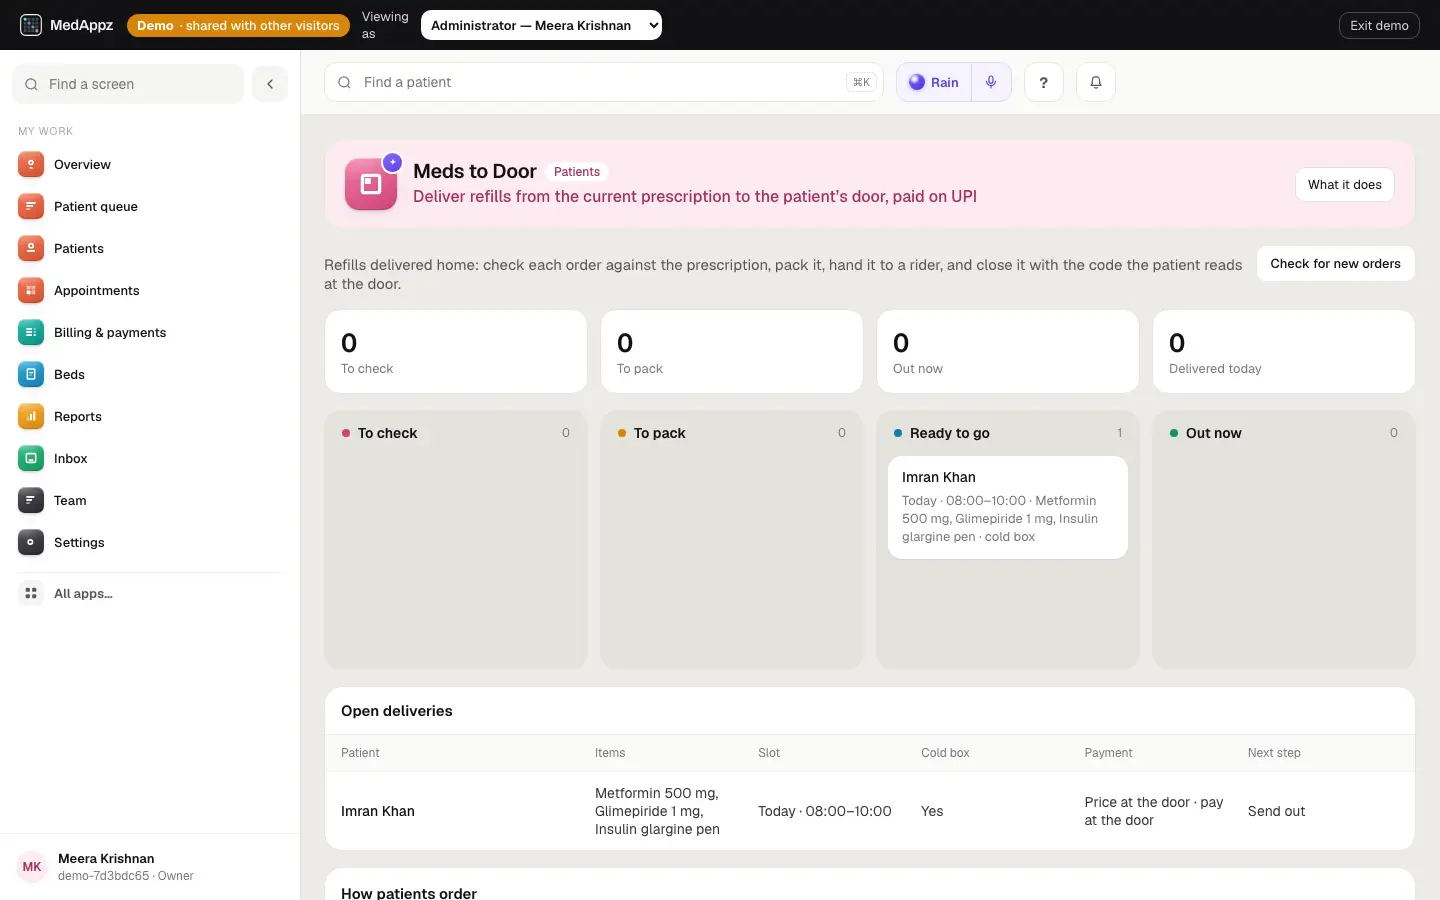Click the microphone voice icon
This screenshot has height=900, width=1440.
coord(991,82)
